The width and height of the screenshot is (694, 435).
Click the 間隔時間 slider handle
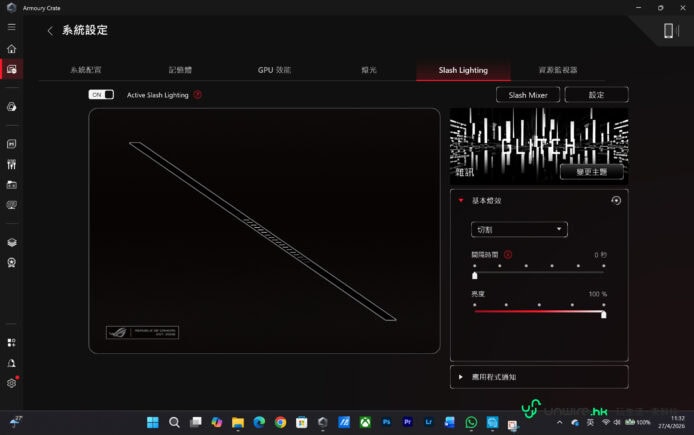pyautogui.click(x=475, y=276)
